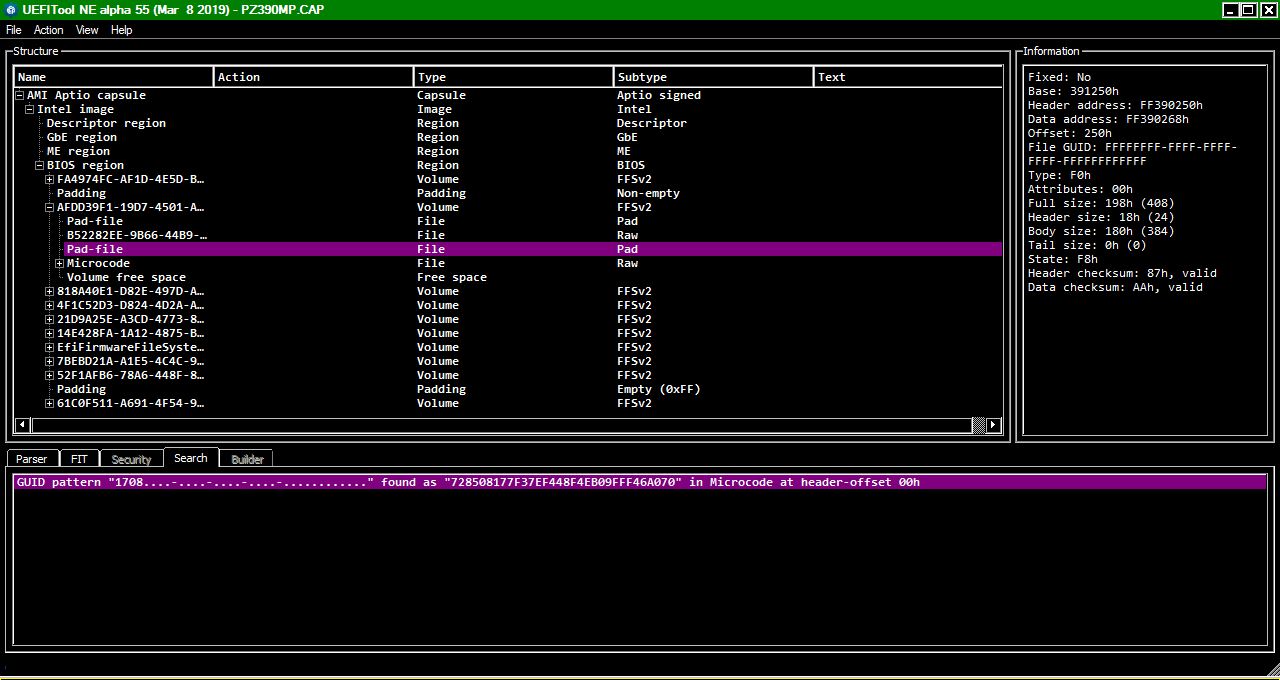1280x680 pixels.
Task: Switch to the Search tab
Action: 190,458
